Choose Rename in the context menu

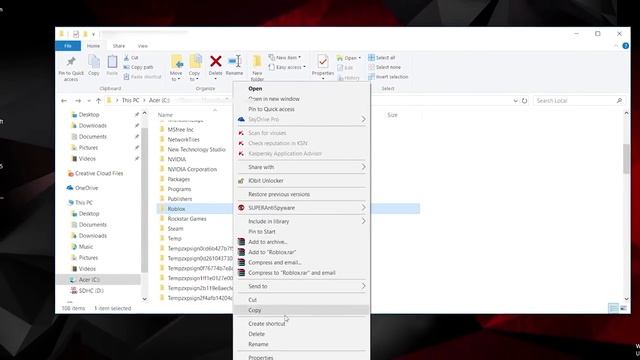click(301, 344)
